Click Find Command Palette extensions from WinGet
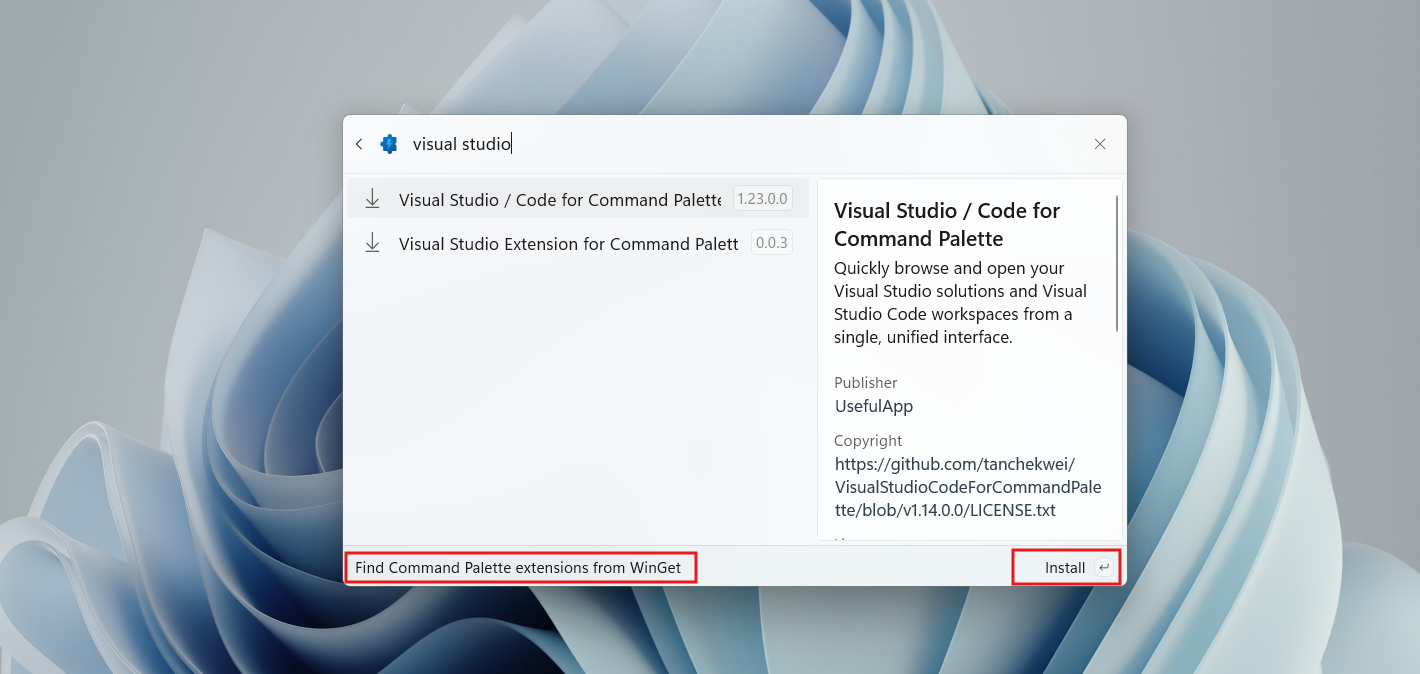 tap(520, 567)
